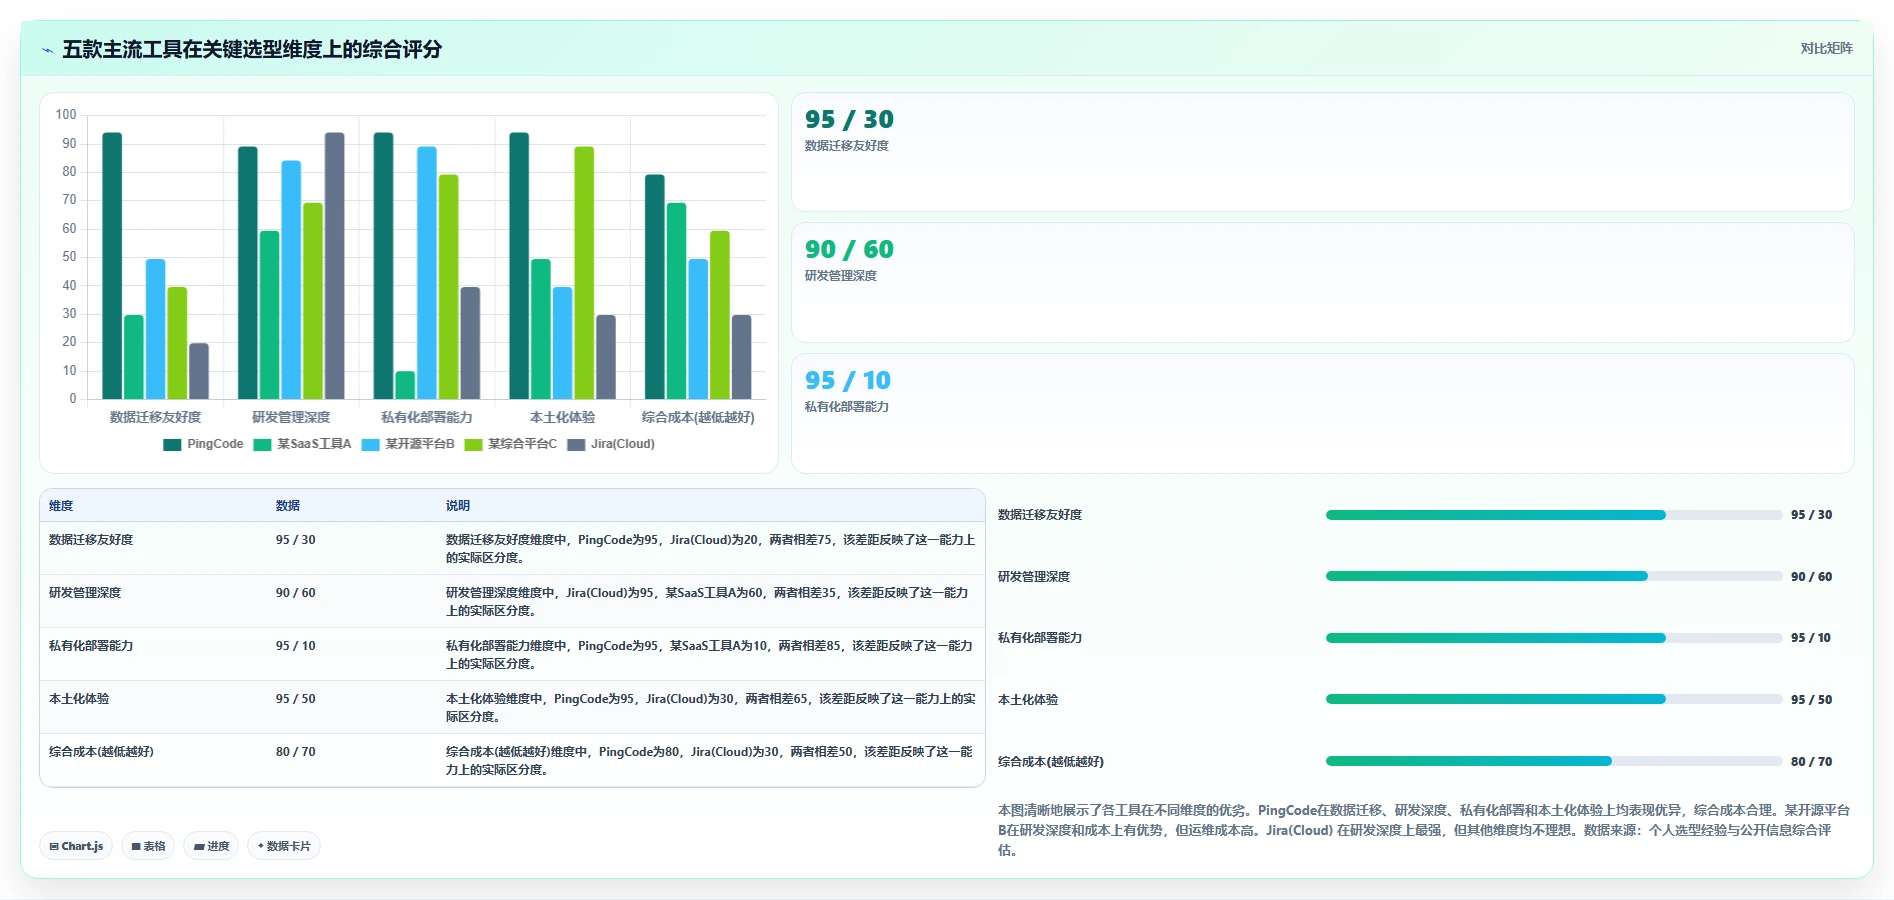Click the 研发管理深度 progress bar
The image size is (1894, 900).
(x=1554, y=576)
